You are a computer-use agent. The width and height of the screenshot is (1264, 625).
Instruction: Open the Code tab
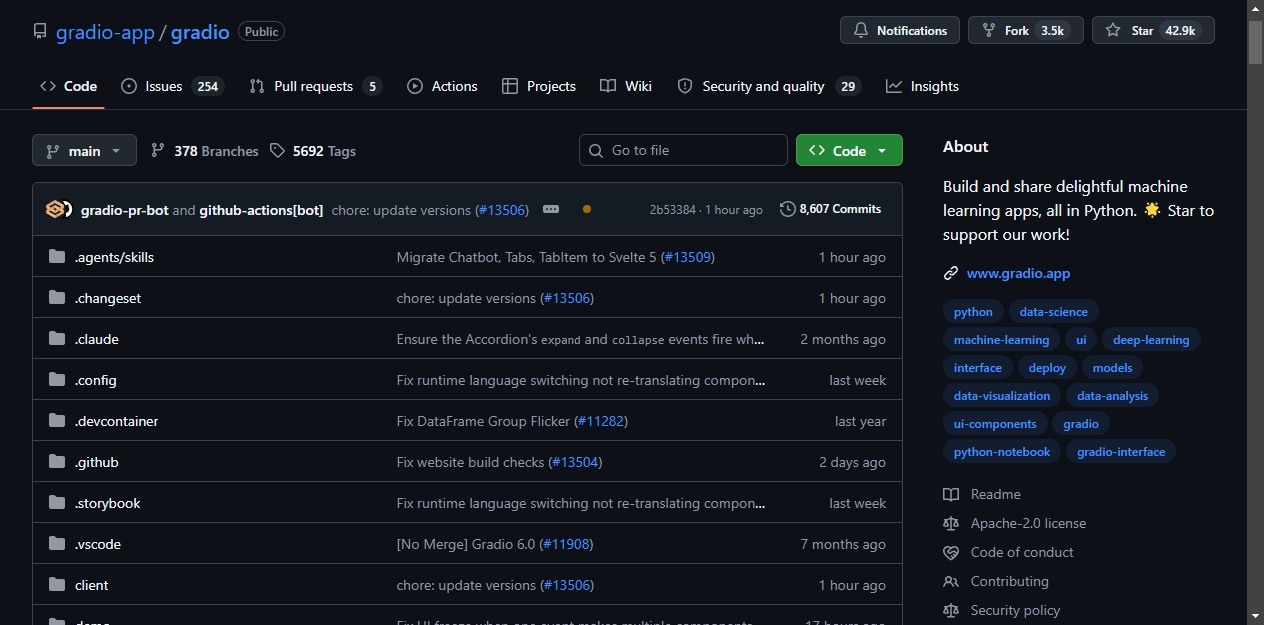click(68, 86)
